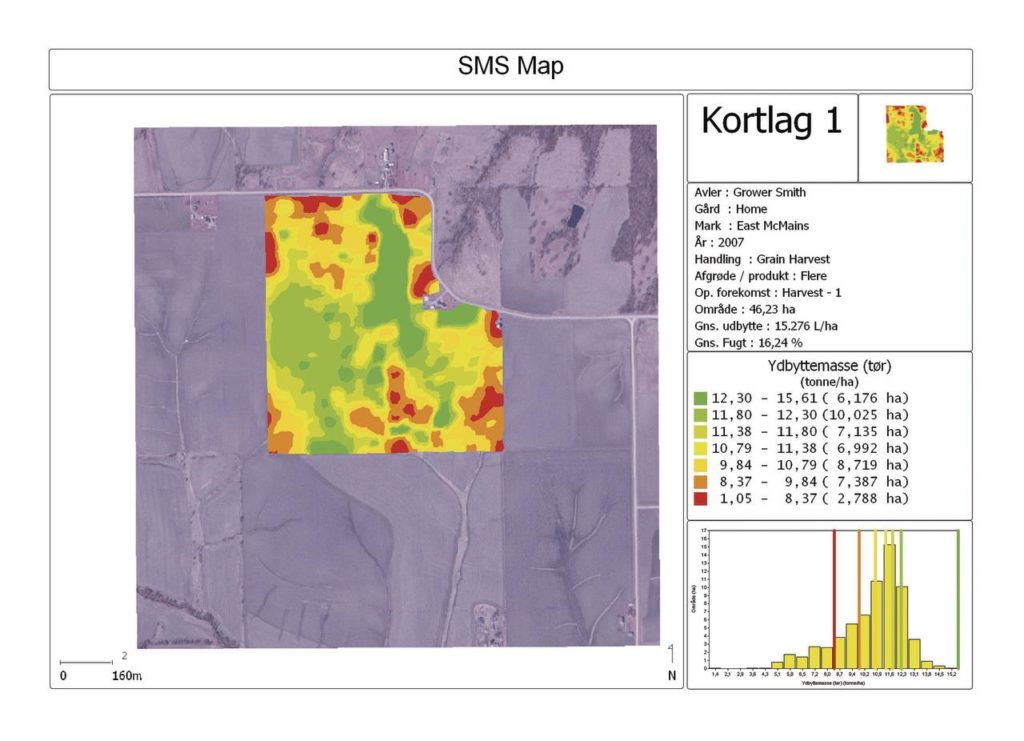Click the Ydbyttemasse (tør) legend title
Image resolution: width=1024 pixels, height=741 pixels.
point(829,366)
